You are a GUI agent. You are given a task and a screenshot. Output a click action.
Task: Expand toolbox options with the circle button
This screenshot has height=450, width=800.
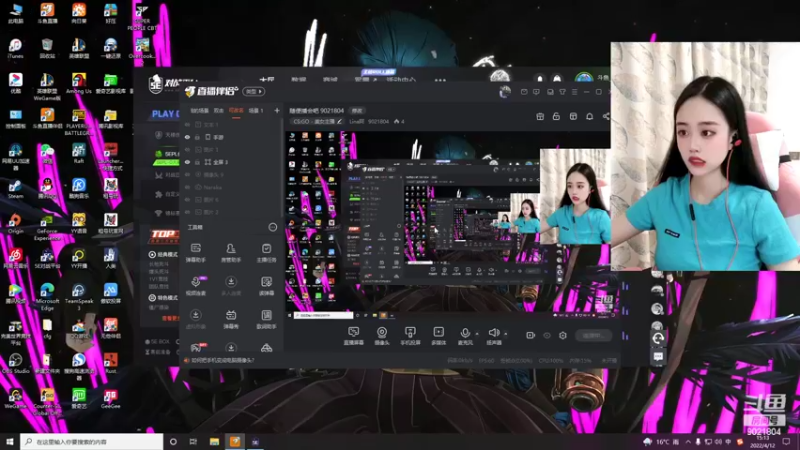click(272, 227)
